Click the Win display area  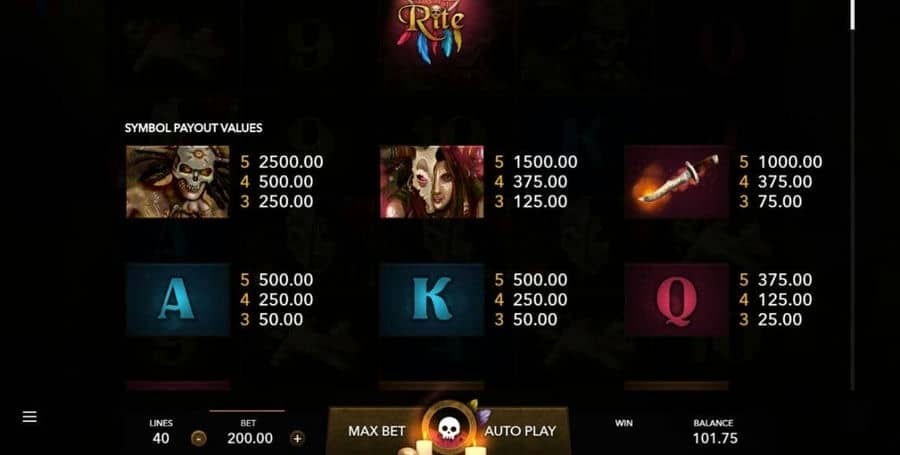tap(623, 431)
